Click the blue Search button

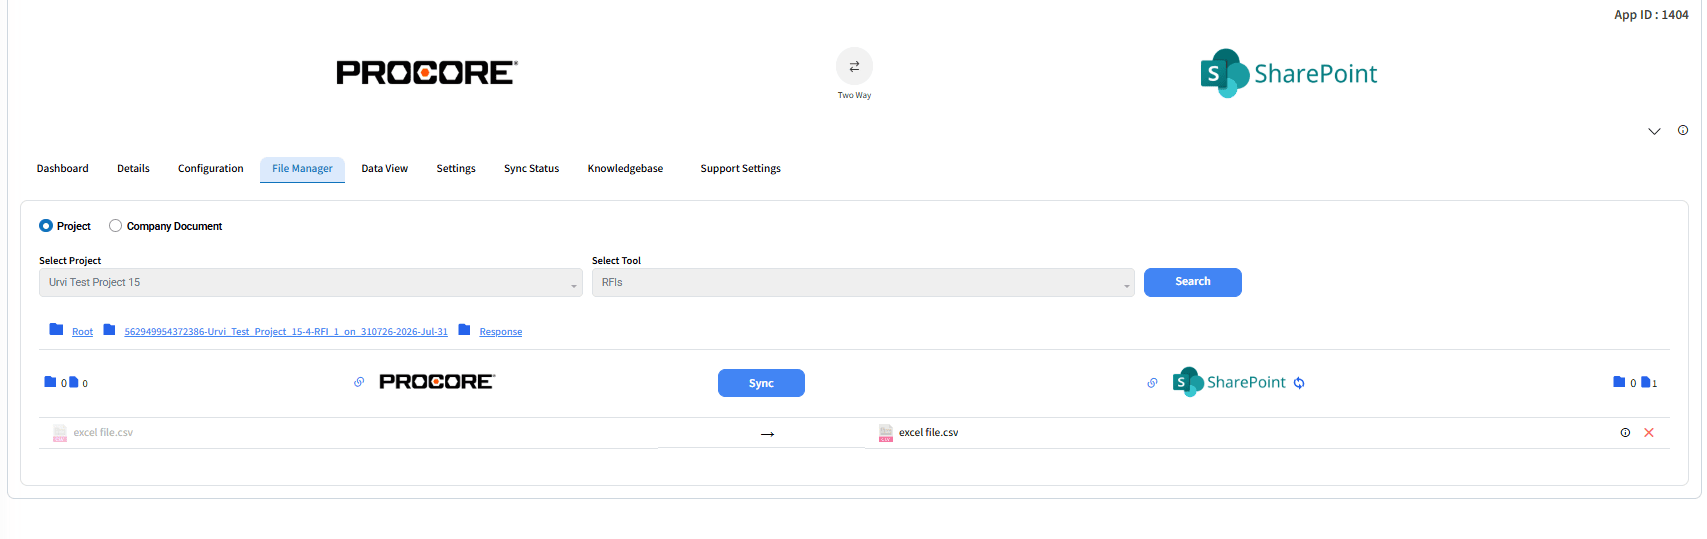pyautogui.click(x=1193, y=282)
